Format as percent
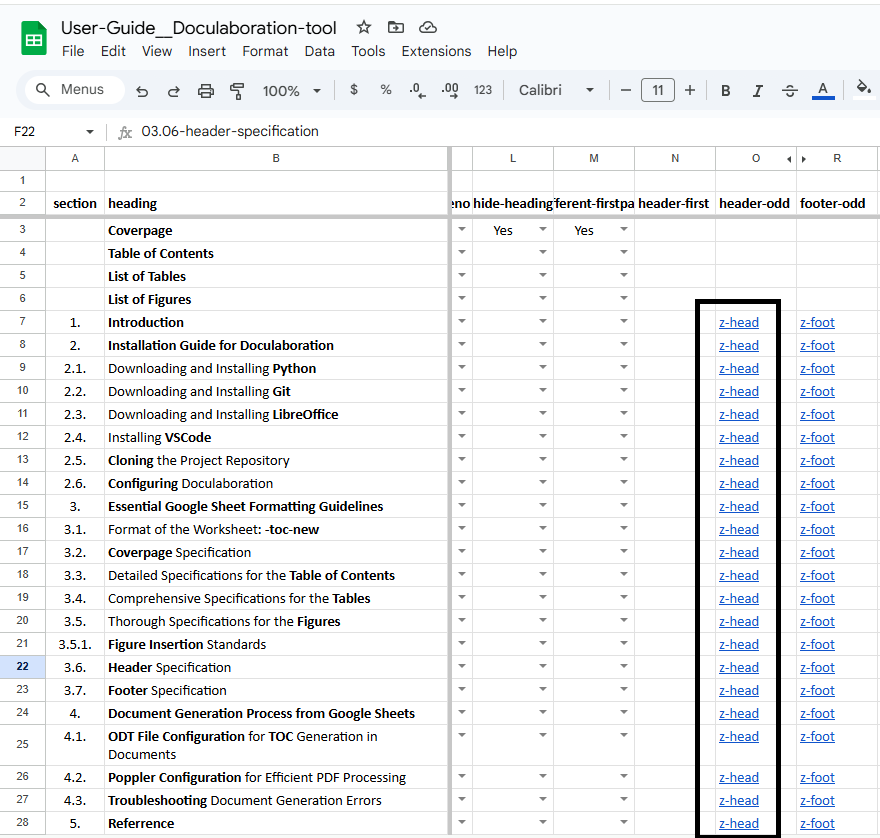This screenshot has height=838, width=880. click(x=386, y=89)
